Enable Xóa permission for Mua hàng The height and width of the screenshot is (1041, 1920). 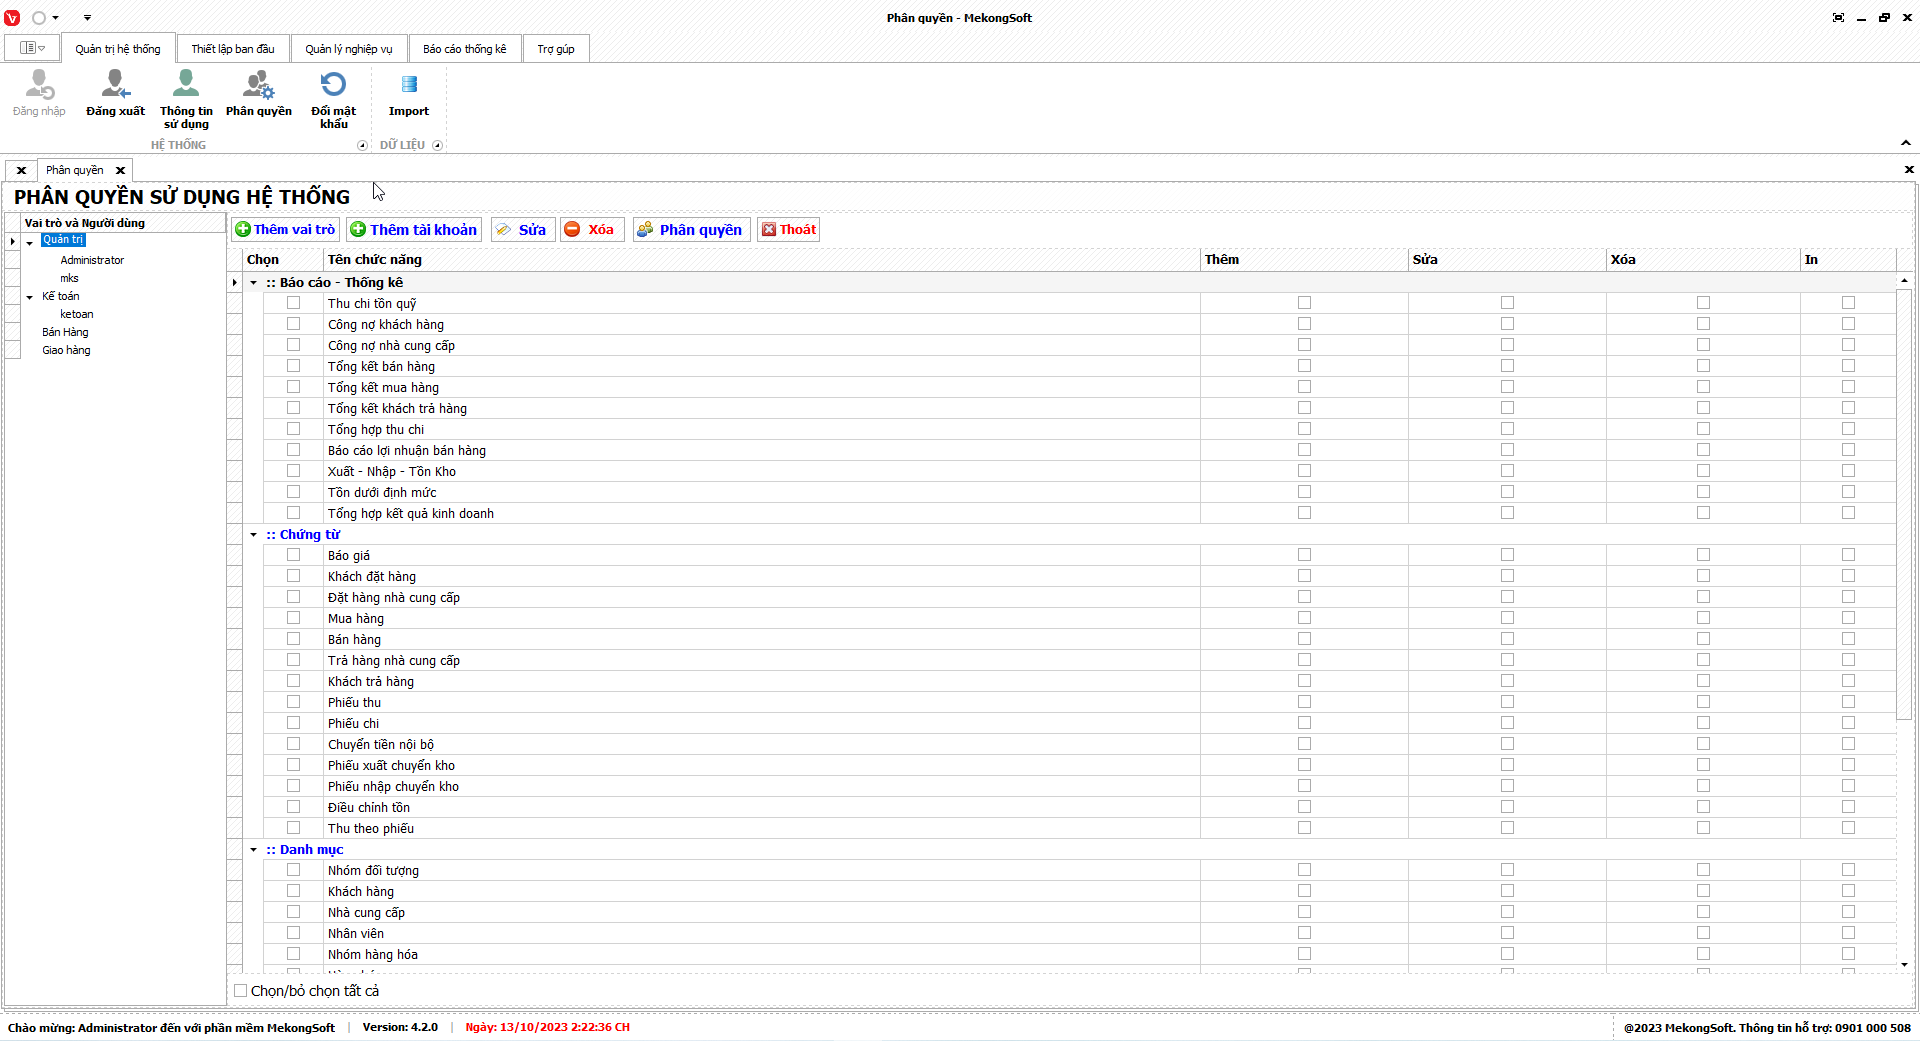tap(1703, 618)
